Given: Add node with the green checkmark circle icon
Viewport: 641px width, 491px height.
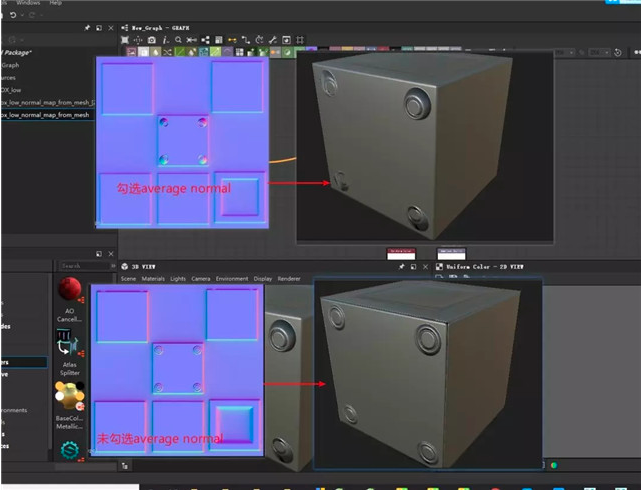Looking at the screenshot, I should pyautogui.click(x=287, y=52).
